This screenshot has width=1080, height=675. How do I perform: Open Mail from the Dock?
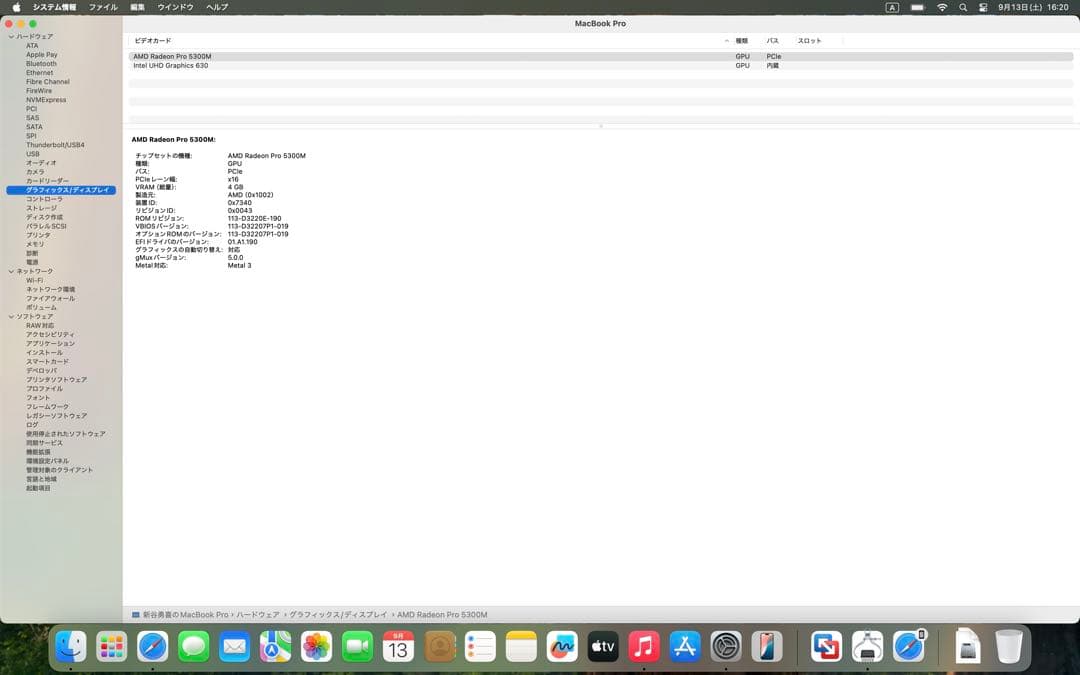234,647
